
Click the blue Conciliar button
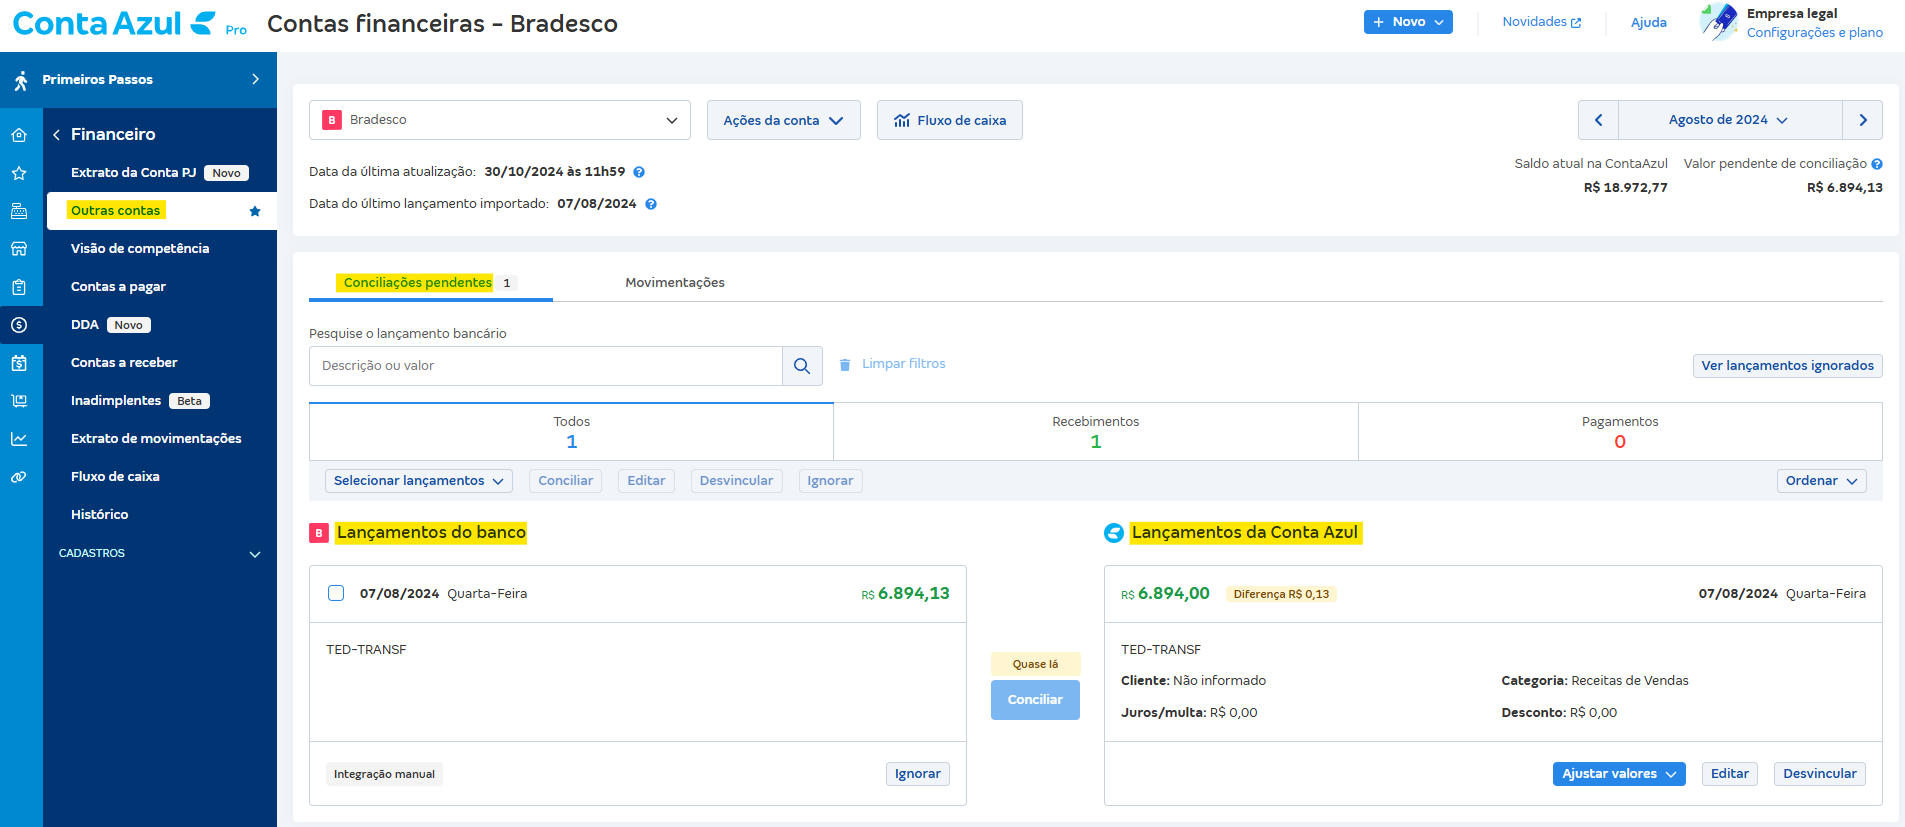pos(1035,700)
